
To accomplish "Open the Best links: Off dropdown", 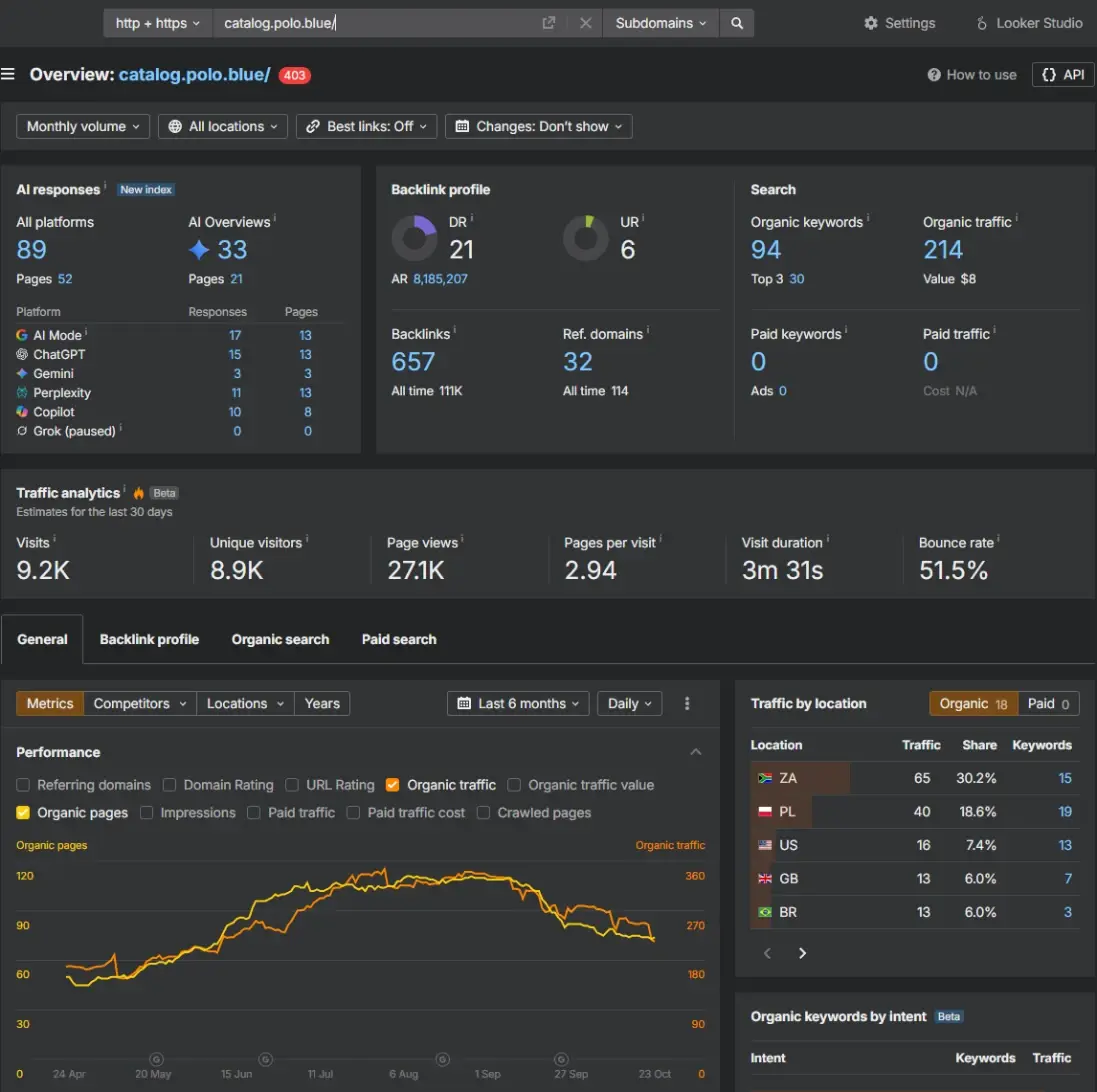I will (x=367, y=127).
